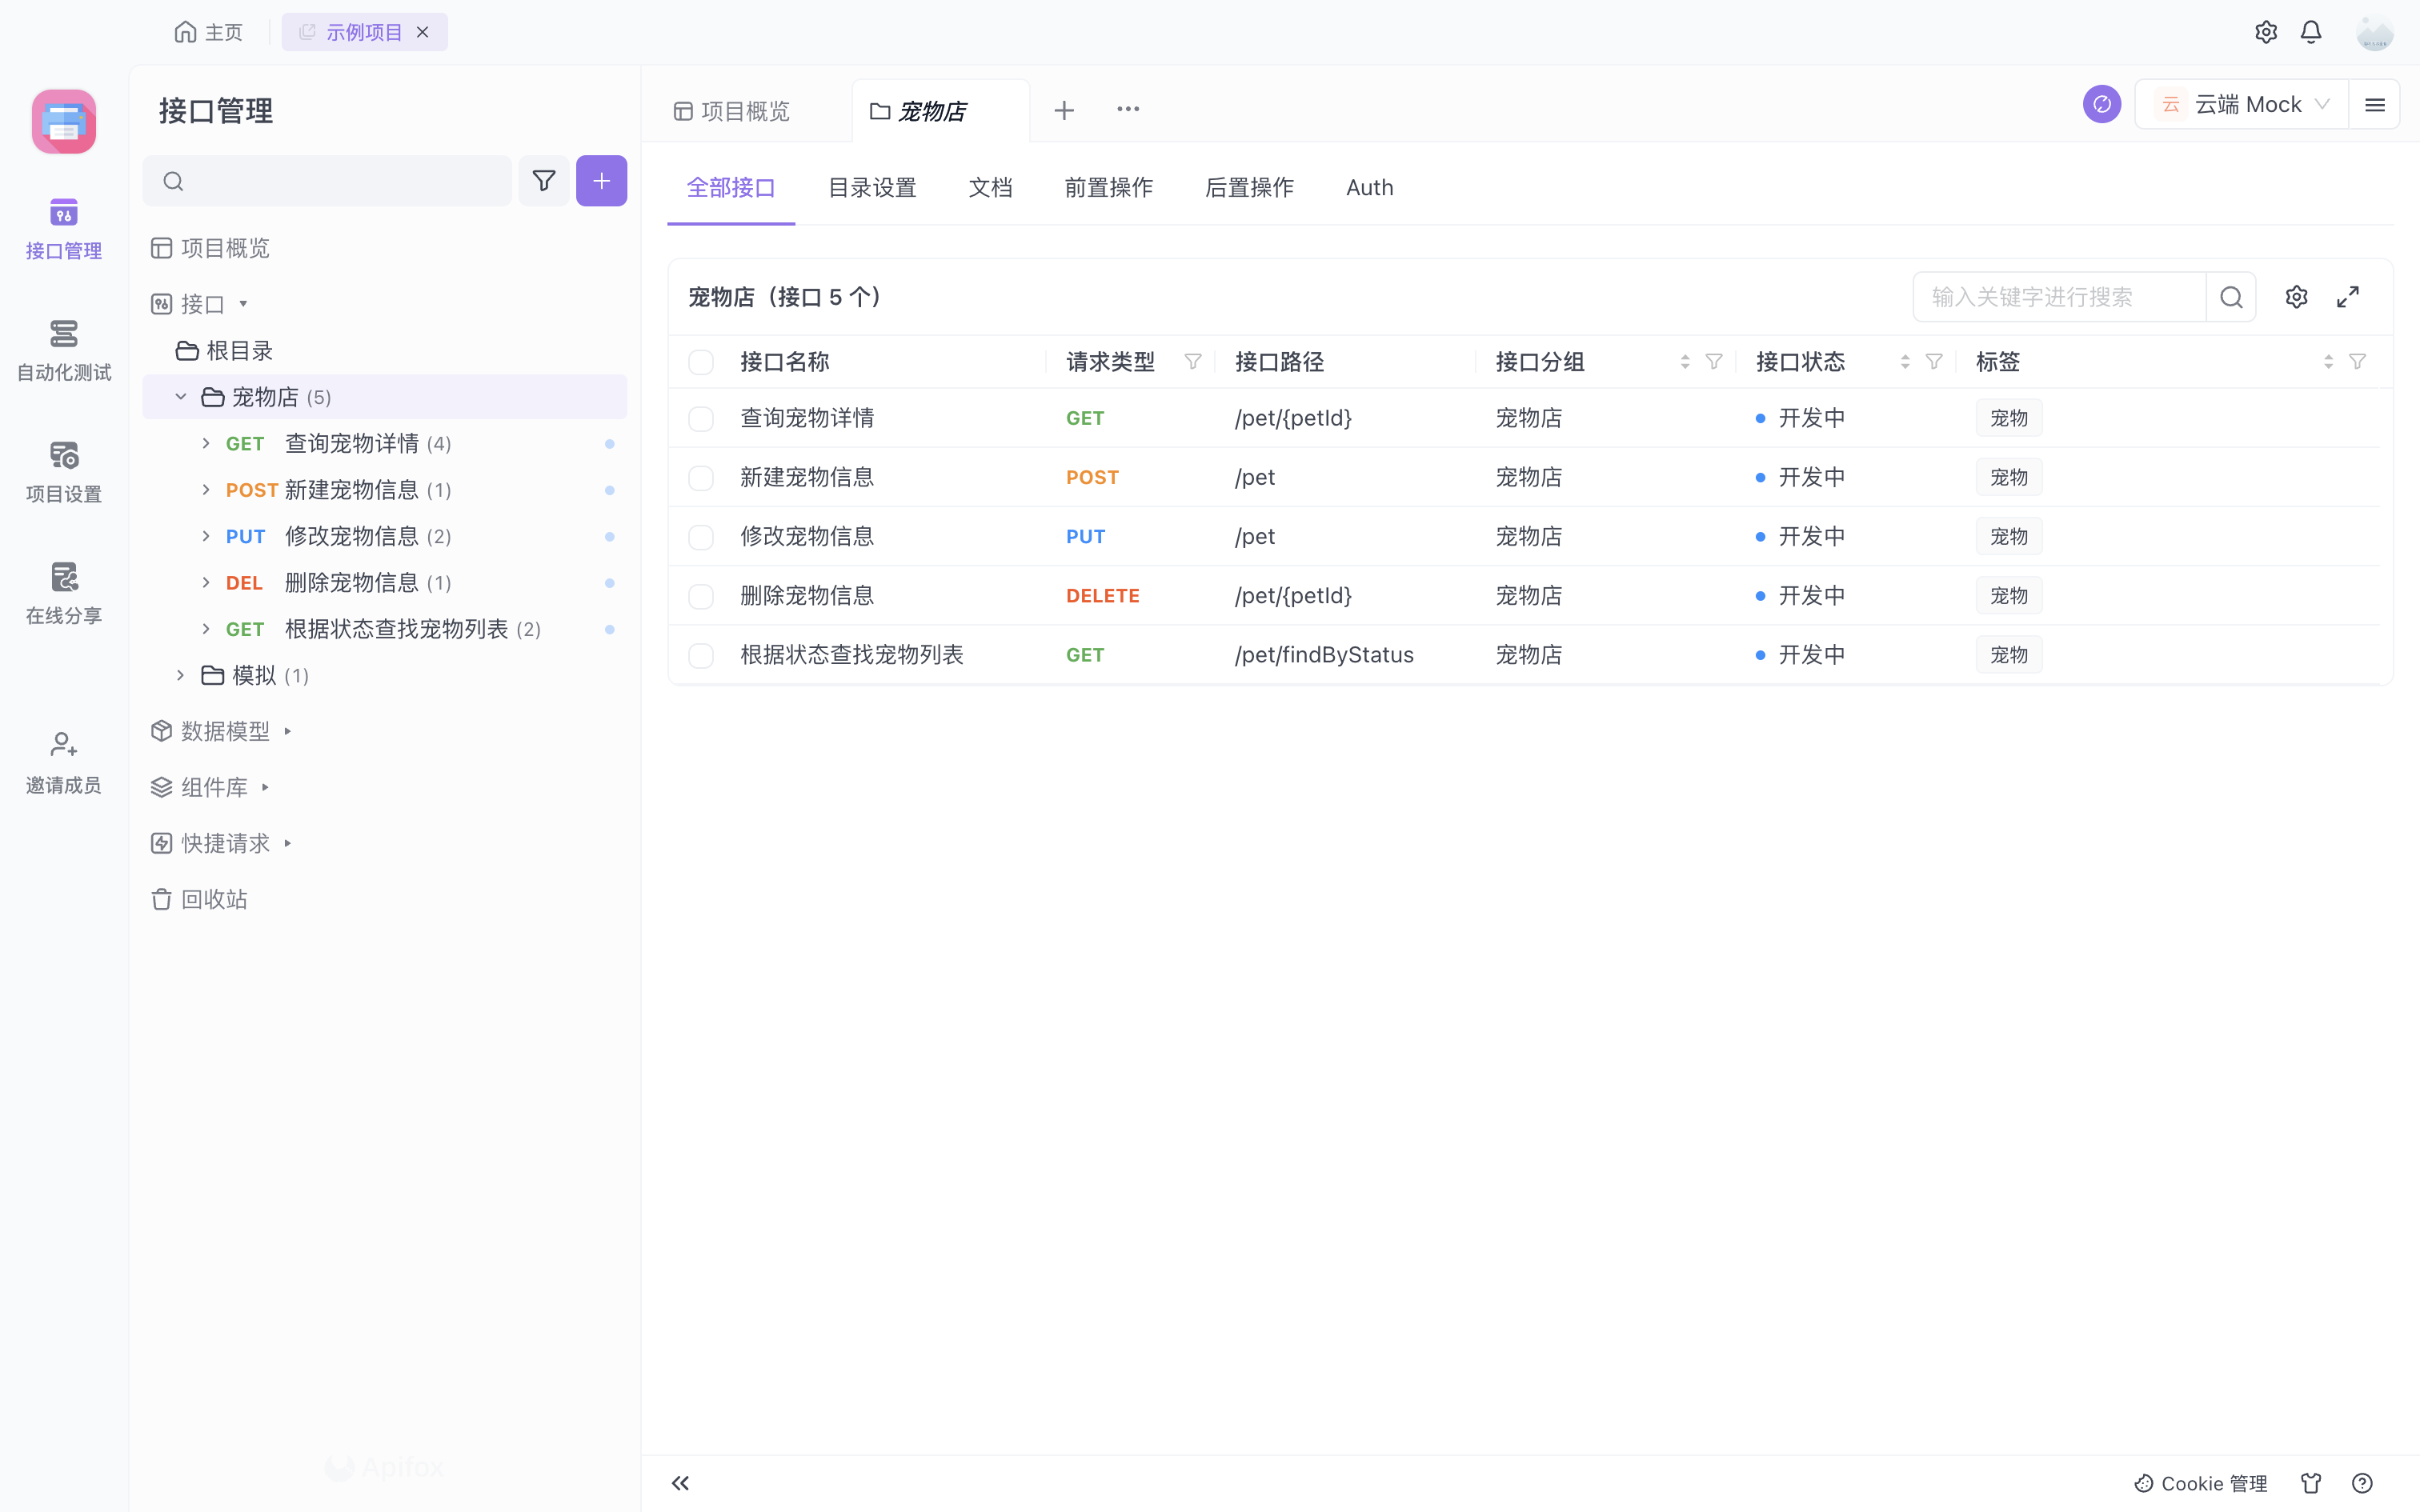Check the 删除宠物信息 row checkbox
The width and height of the screenshot is (2420, 1512).
click(x=701, y=596)
